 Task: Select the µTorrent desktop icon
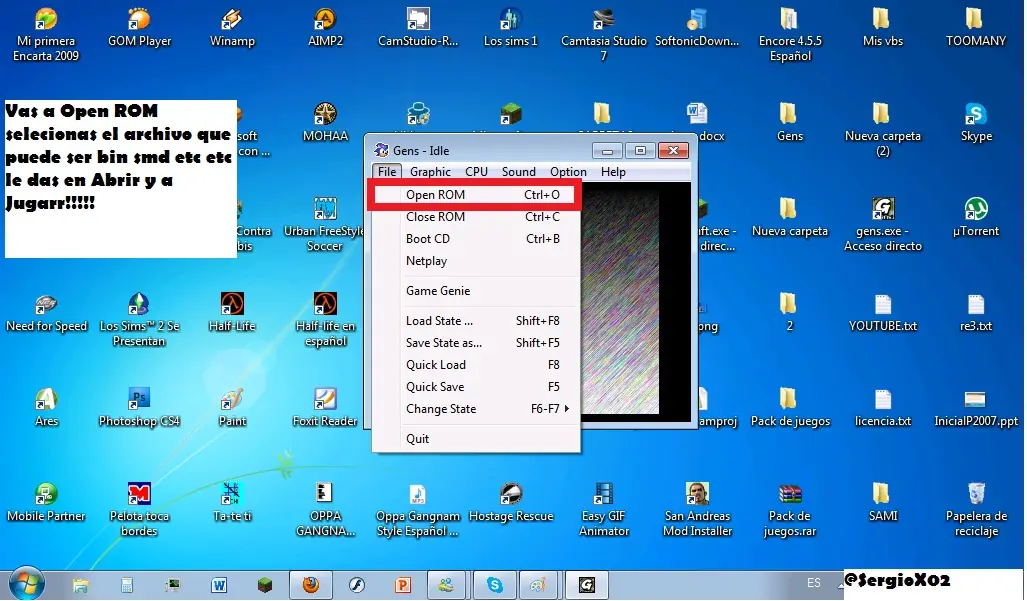[x=976, y=219]
